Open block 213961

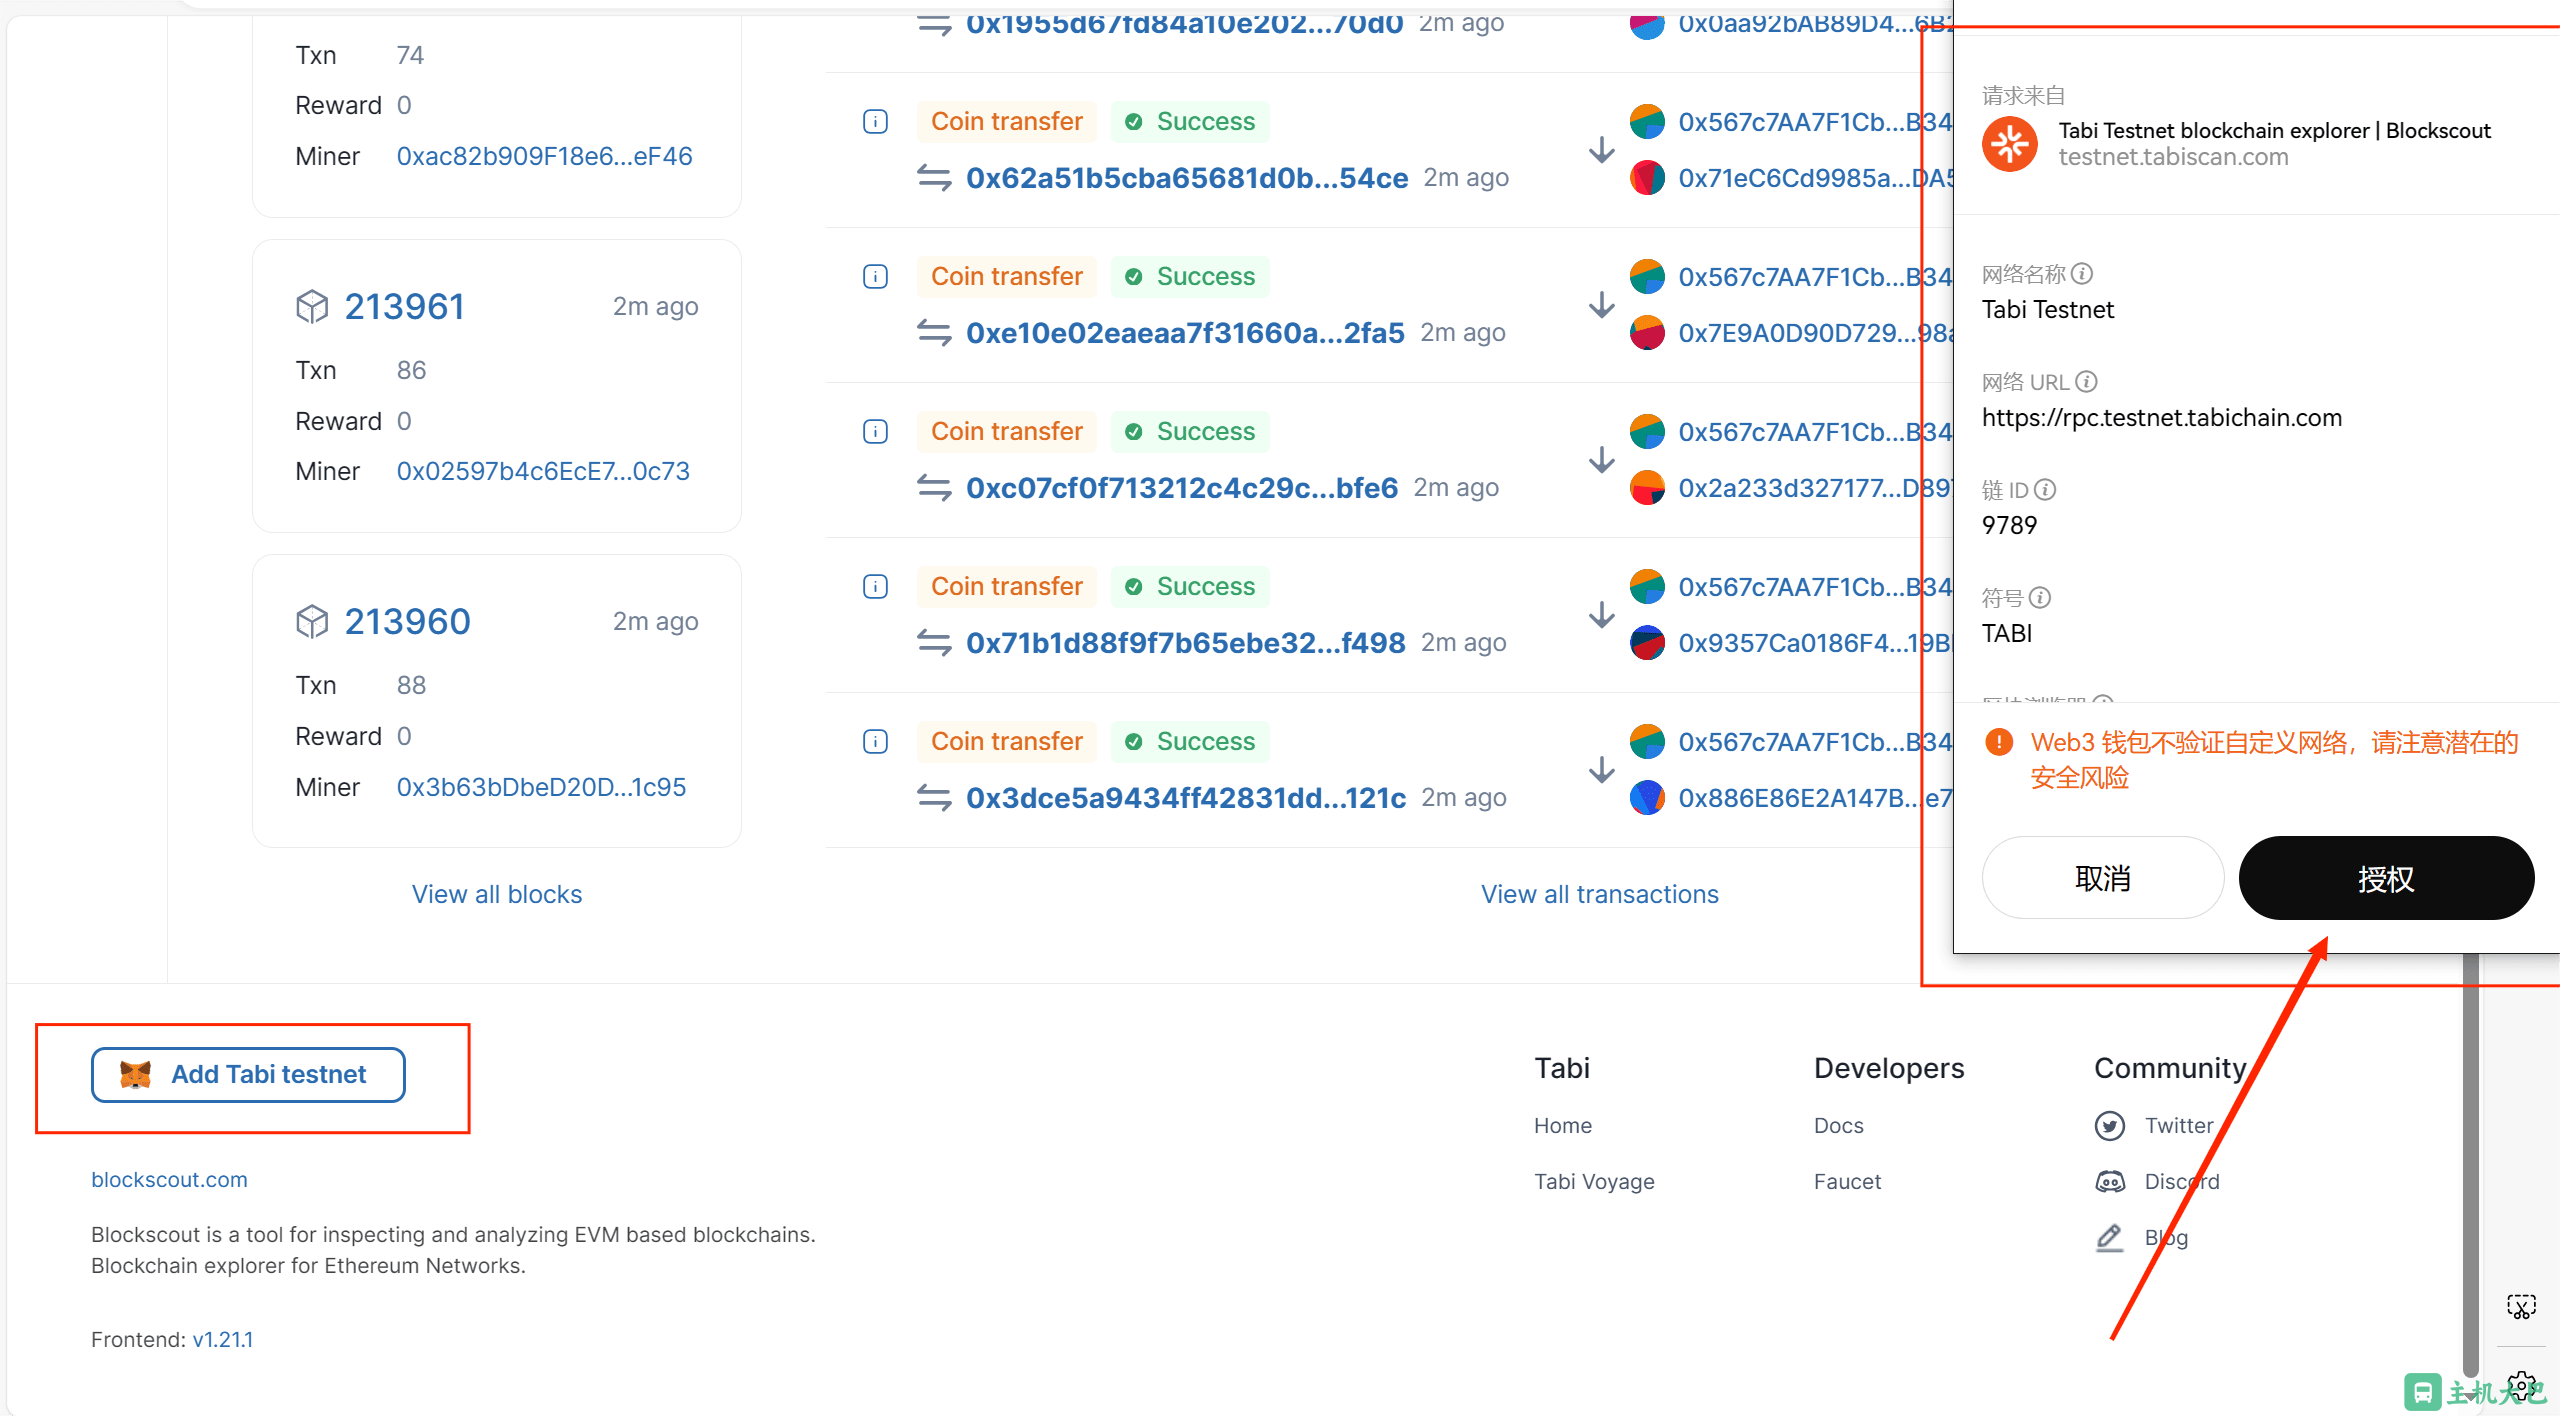coord(404,306)
